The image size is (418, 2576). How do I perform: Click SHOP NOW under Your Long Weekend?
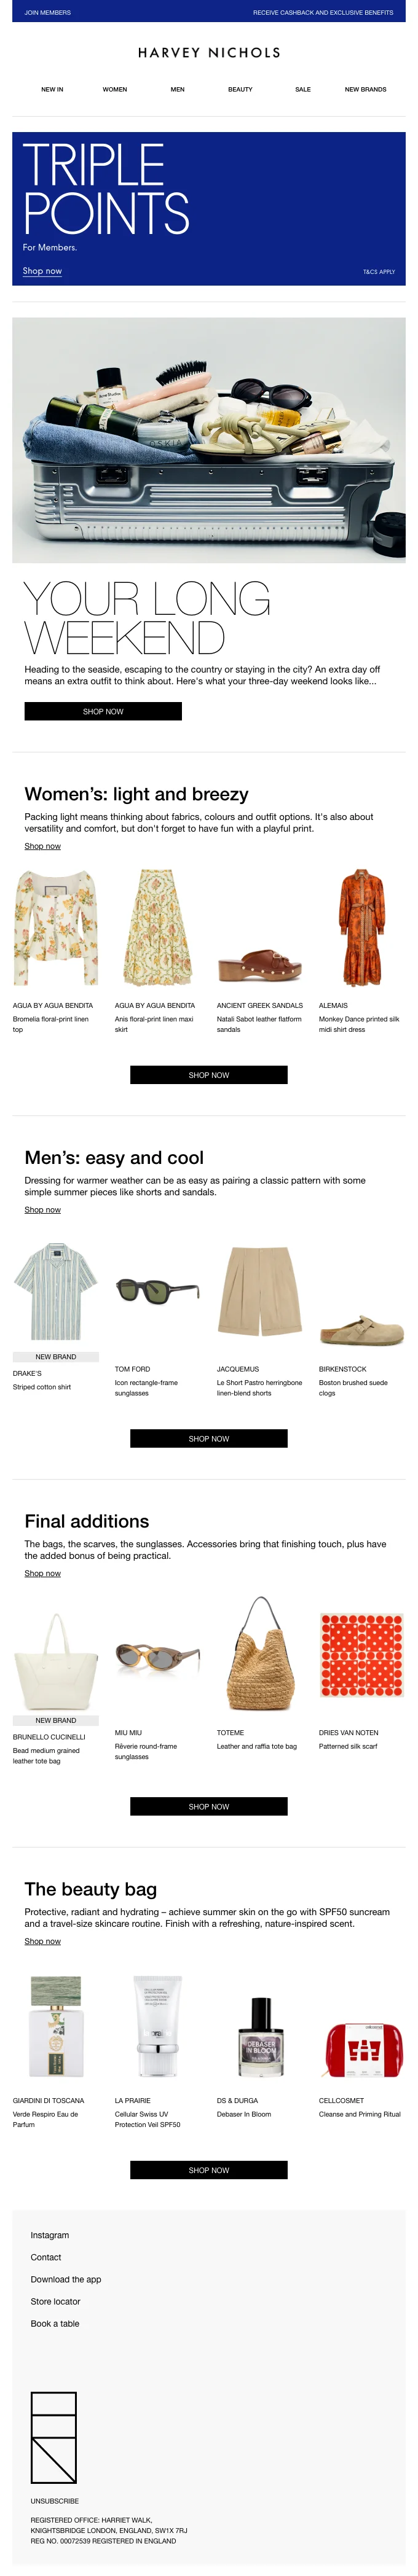click(103, 711)
